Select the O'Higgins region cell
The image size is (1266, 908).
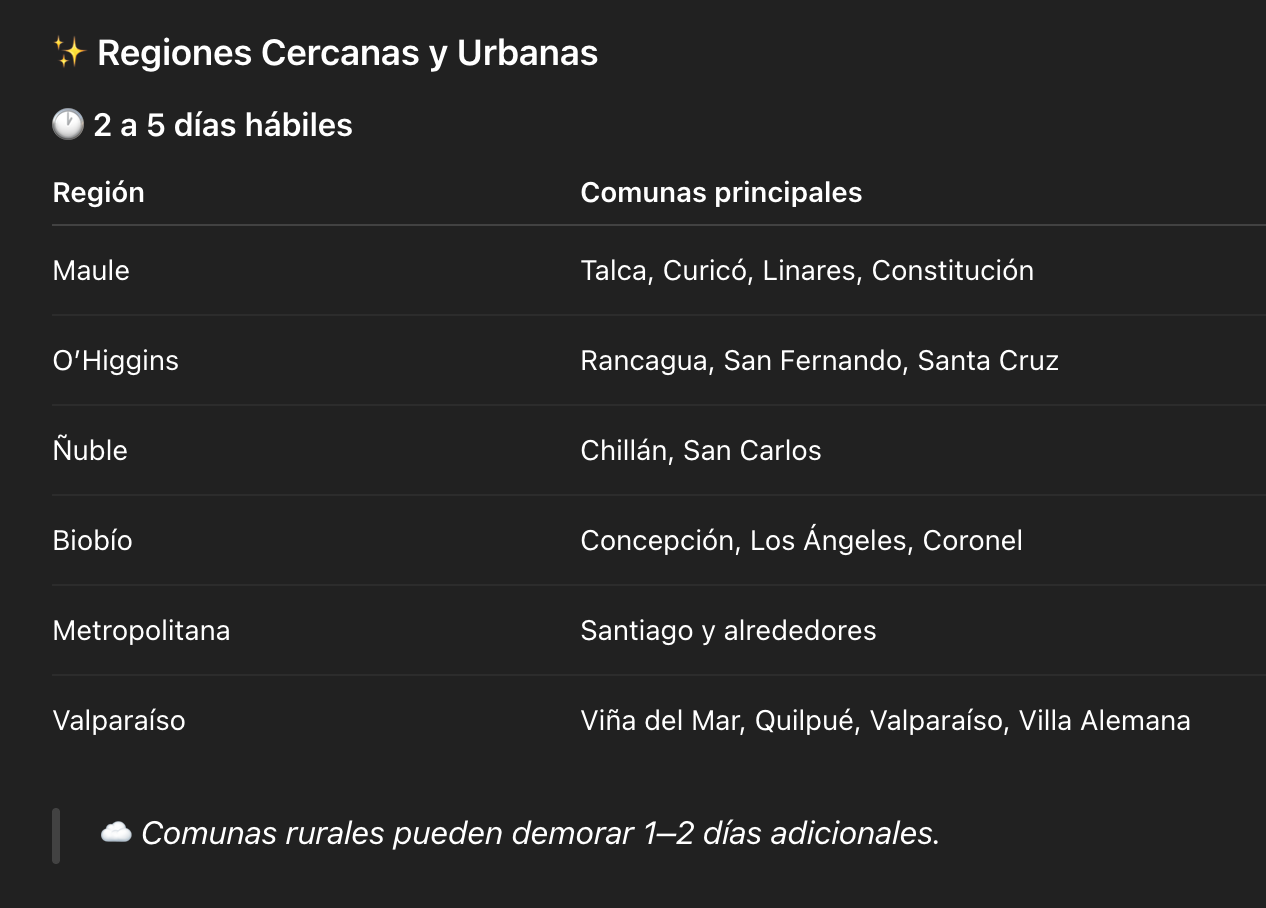[115, 360]
